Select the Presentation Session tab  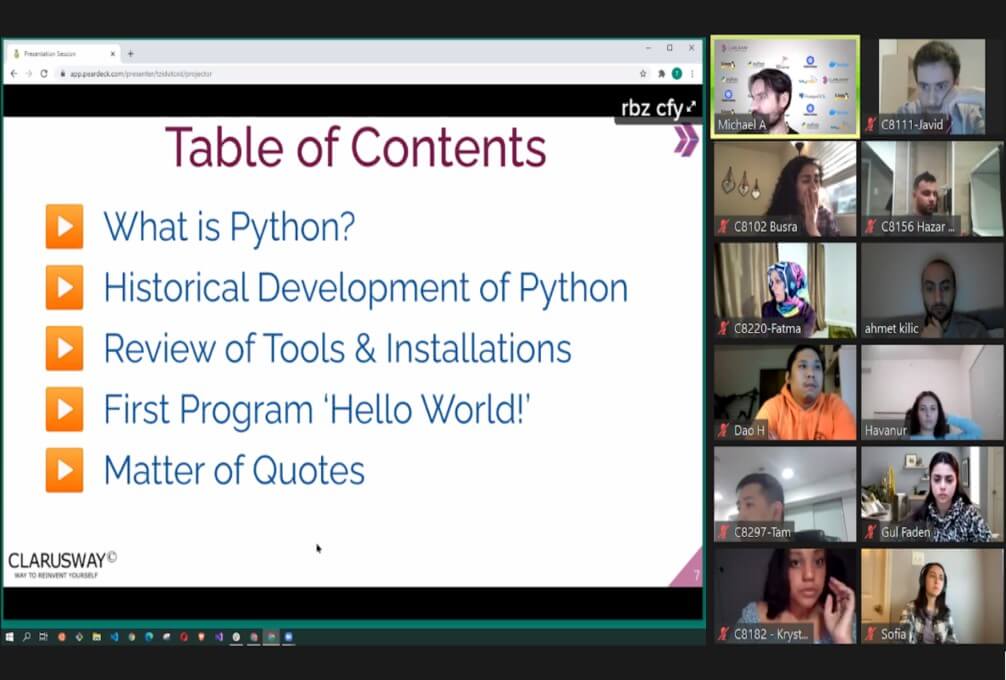click(x=60, y=53)
